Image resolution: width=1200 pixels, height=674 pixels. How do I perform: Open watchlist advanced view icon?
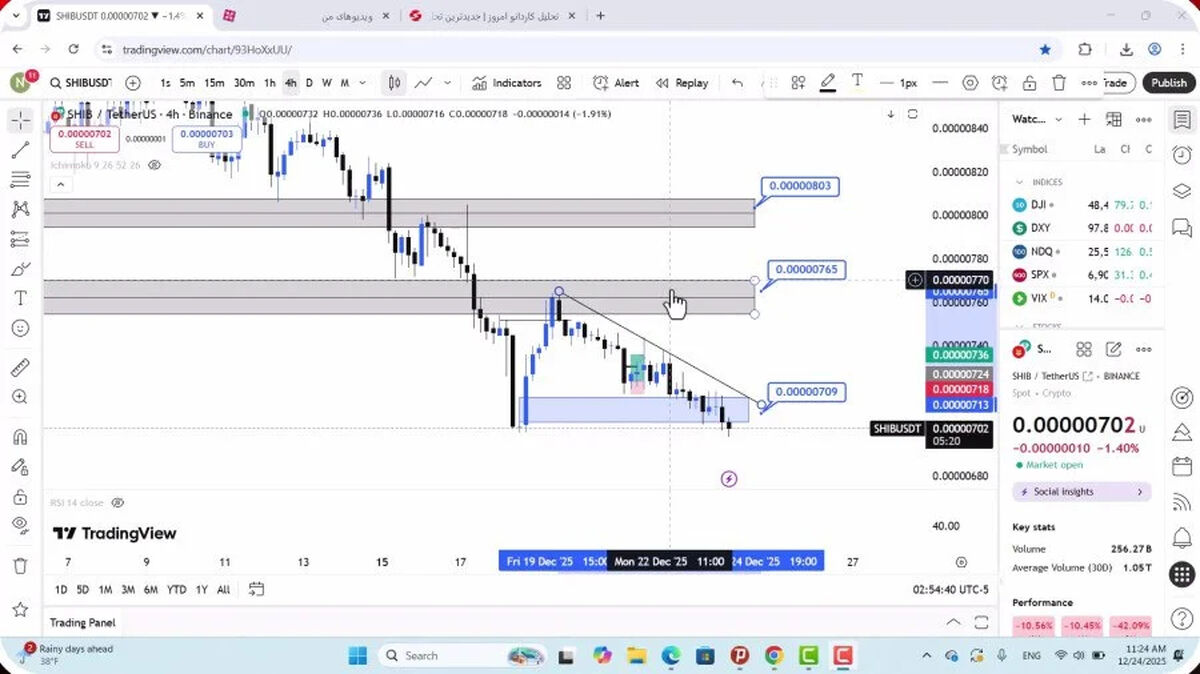(x=1113, y=119)
